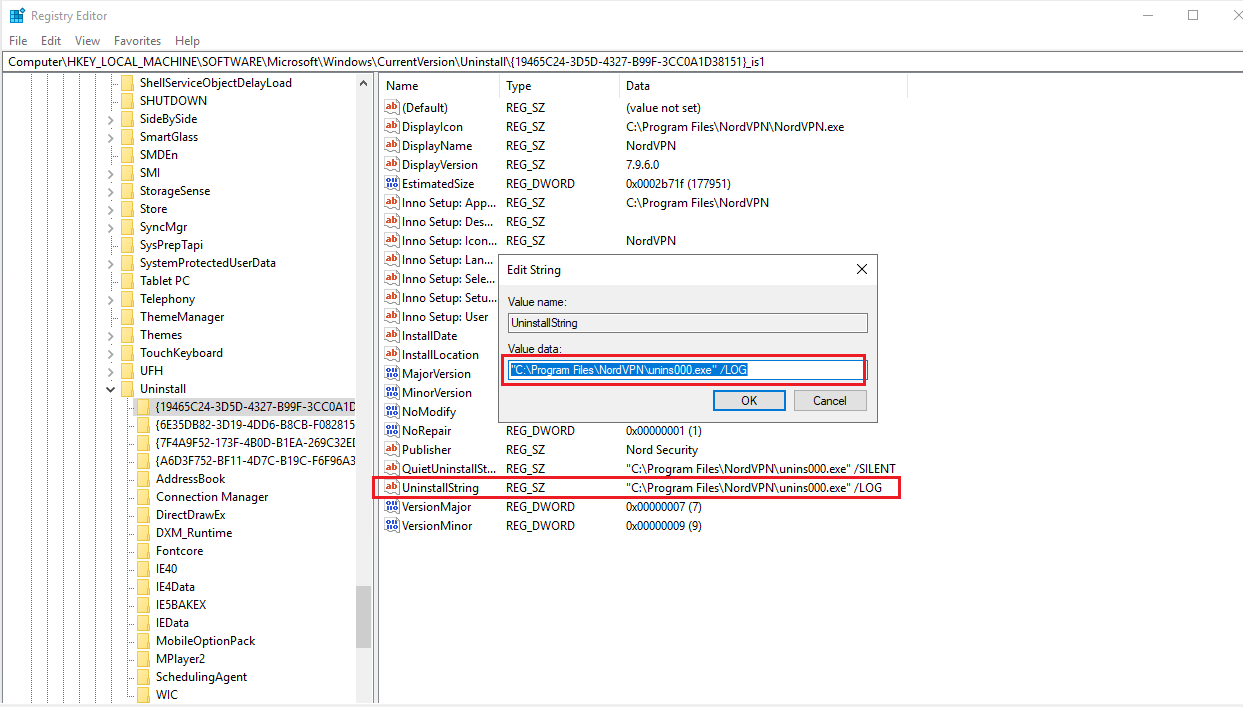
Task: Click the DWORD icon beside MinorVersion value
Action: coord(392,393)
